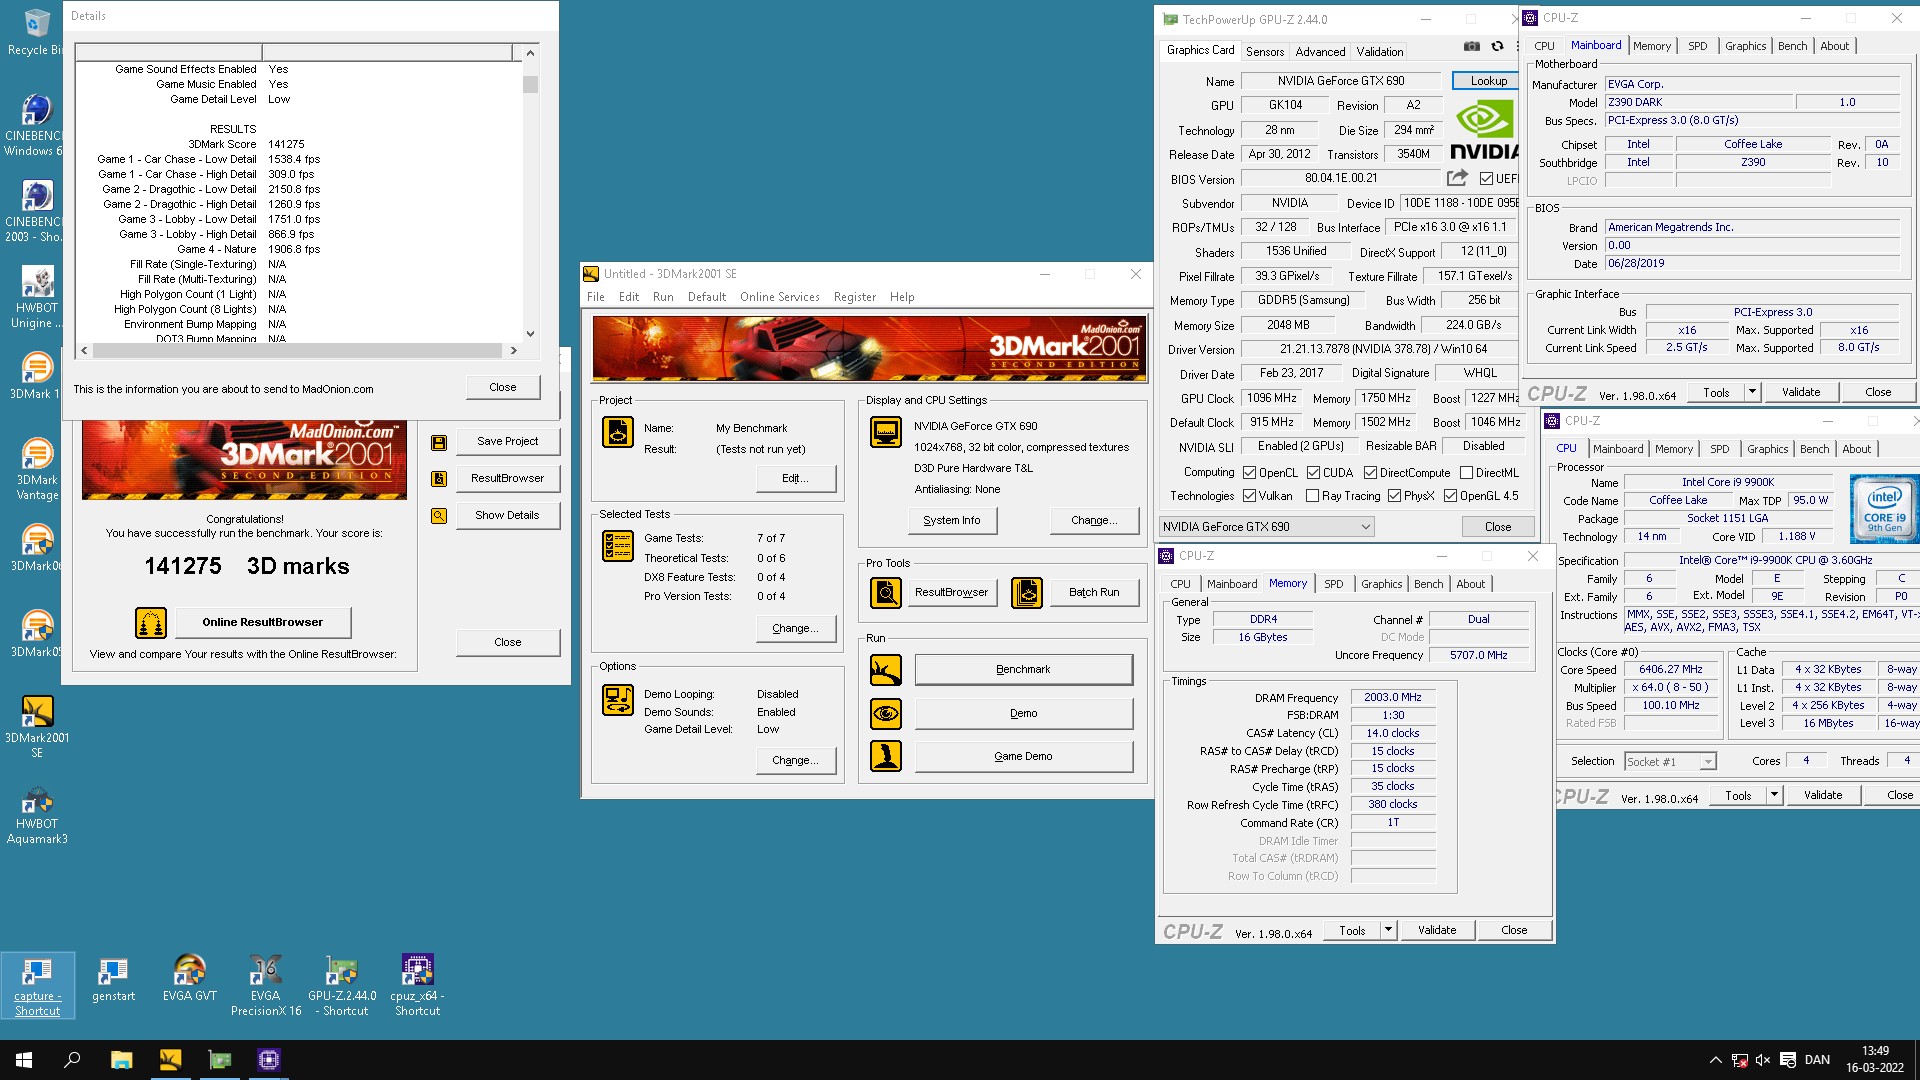Open the cpuz_x64 shortcut on the desktop
Viewport: 1920px width, 1080px height.
point(417,985)
